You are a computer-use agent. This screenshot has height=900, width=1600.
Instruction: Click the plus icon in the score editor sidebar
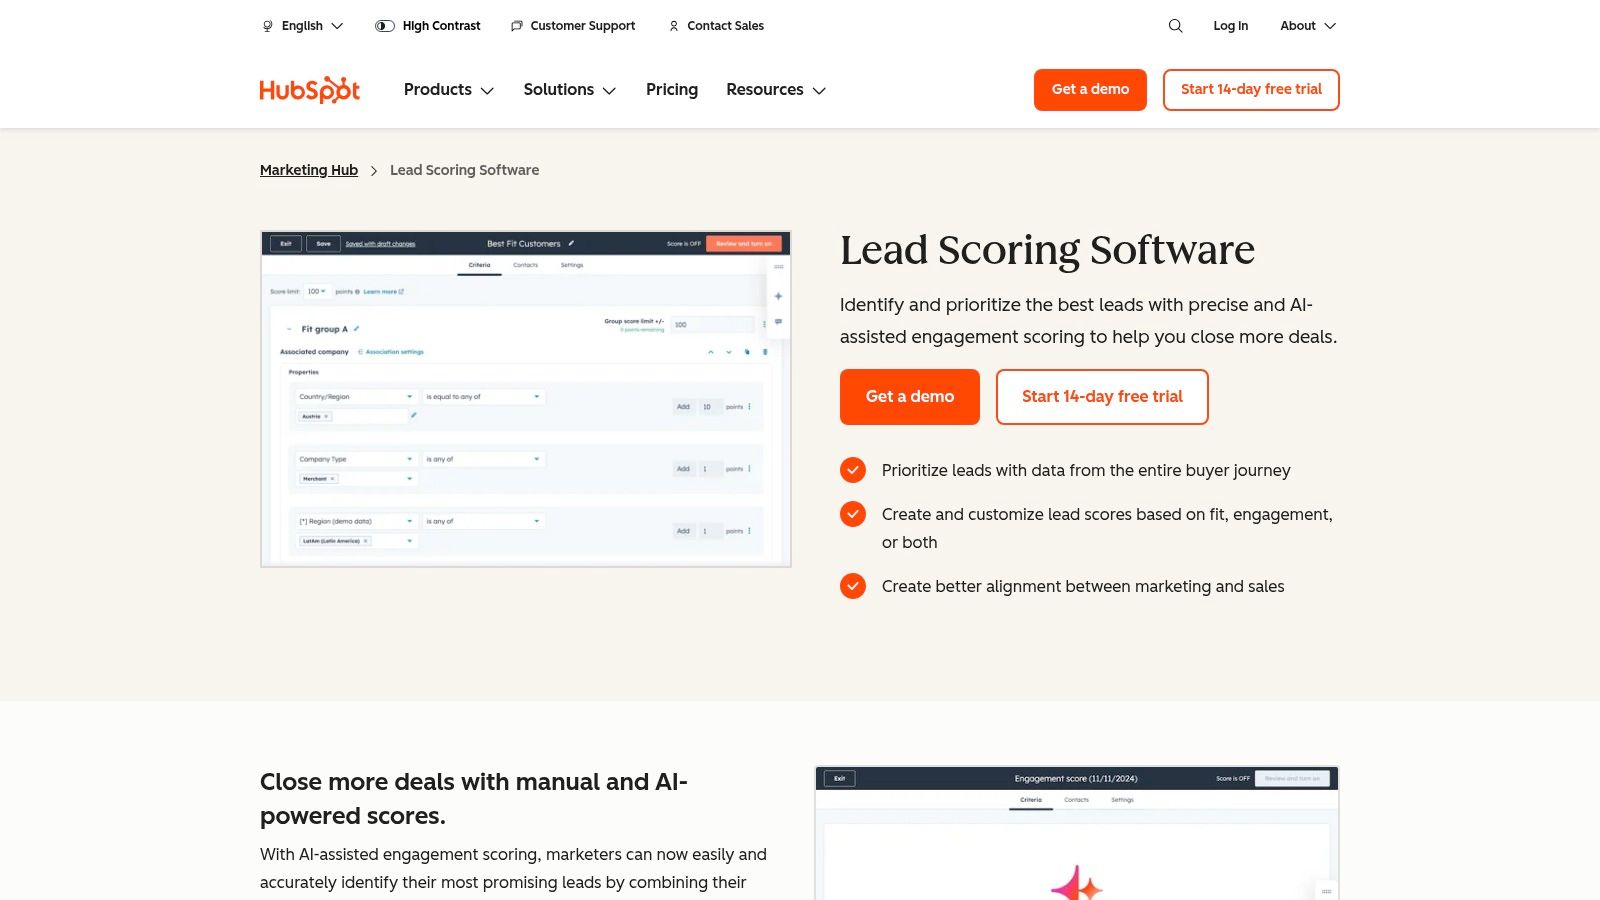point(778,296)
